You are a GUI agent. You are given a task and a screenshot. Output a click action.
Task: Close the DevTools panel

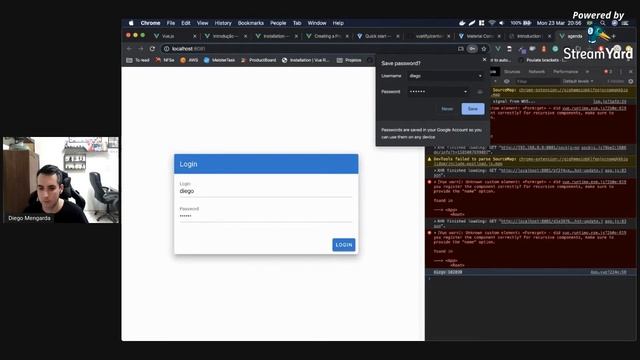pos(630,72)
